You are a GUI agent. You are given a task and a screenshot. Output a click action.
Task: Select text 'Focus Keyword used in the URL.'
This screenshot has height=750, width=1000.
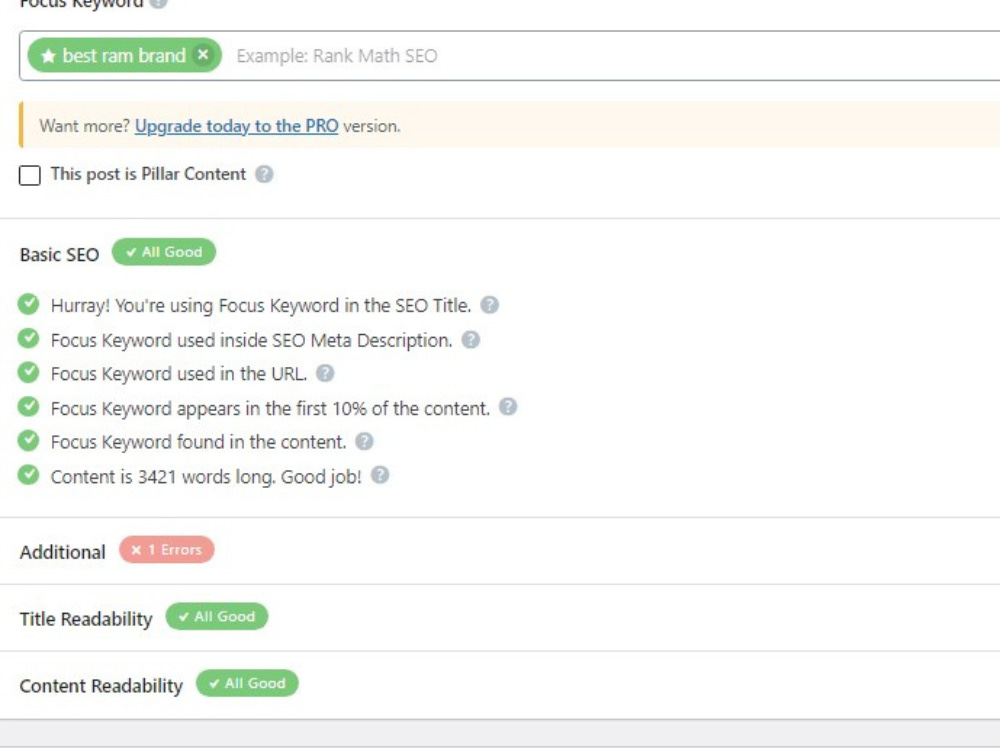179,374
